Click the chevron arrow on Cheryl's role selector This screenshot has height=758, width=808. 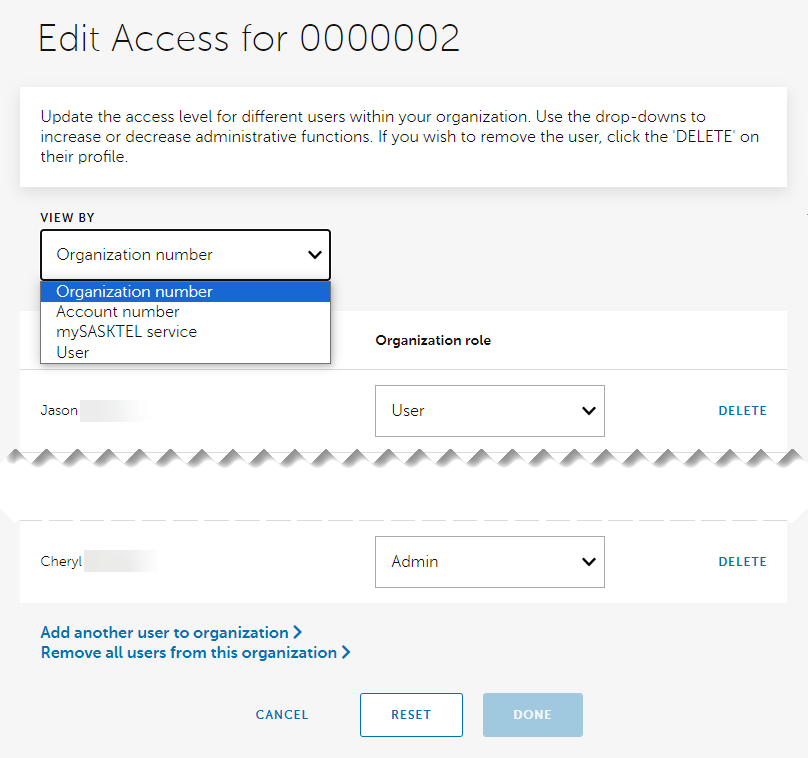[x=590, y=561]
